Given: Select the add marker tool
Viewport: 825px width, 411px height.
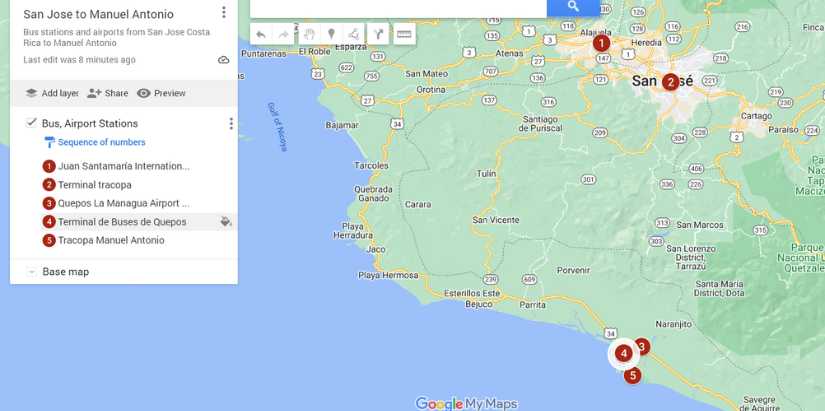Looking at the screenshot, I should coord(331,34).
